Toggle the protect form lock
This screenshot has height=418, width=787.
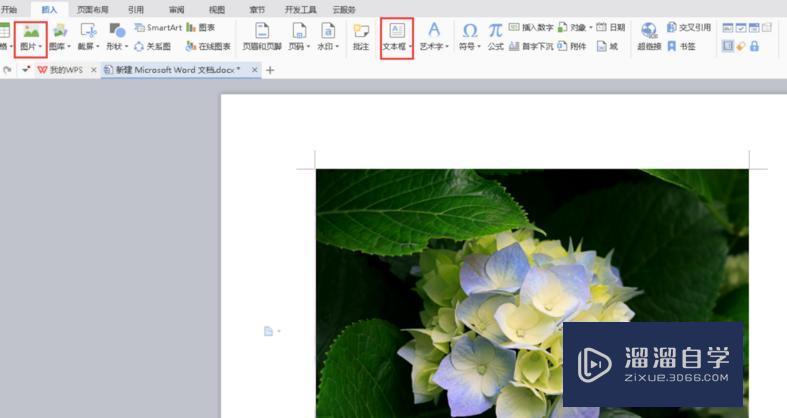point(754,47)
